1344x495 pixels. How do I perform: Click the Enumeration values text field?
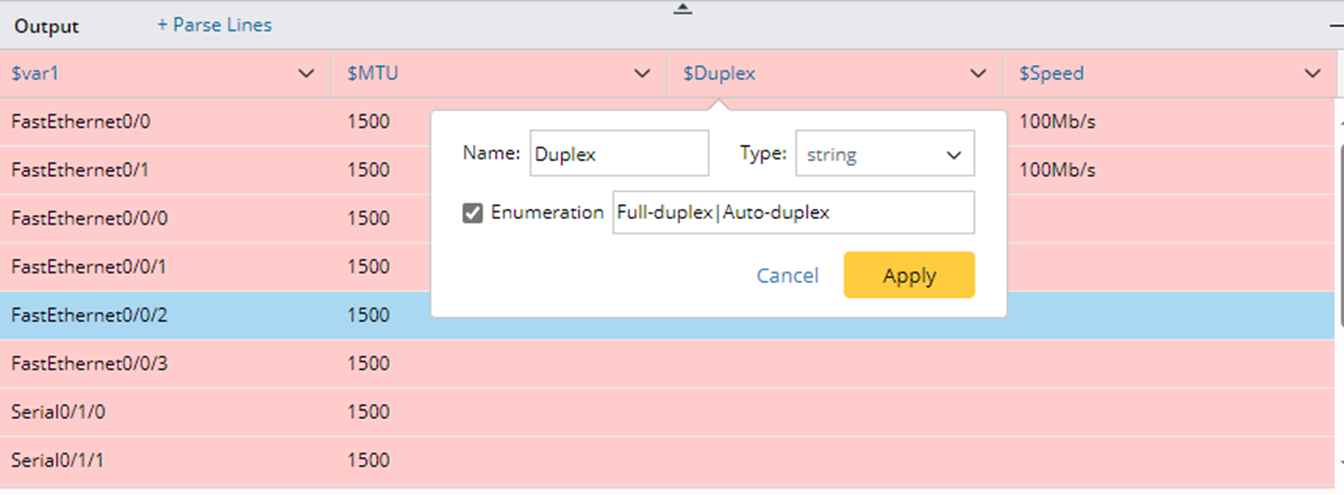point(793,213)
